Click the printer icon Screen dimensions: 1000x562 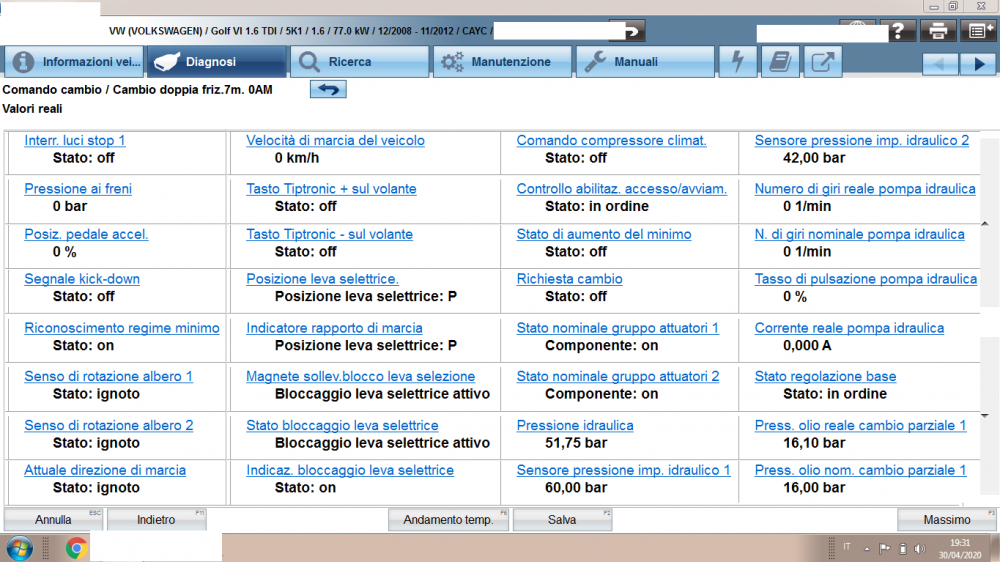coord(938,30)
